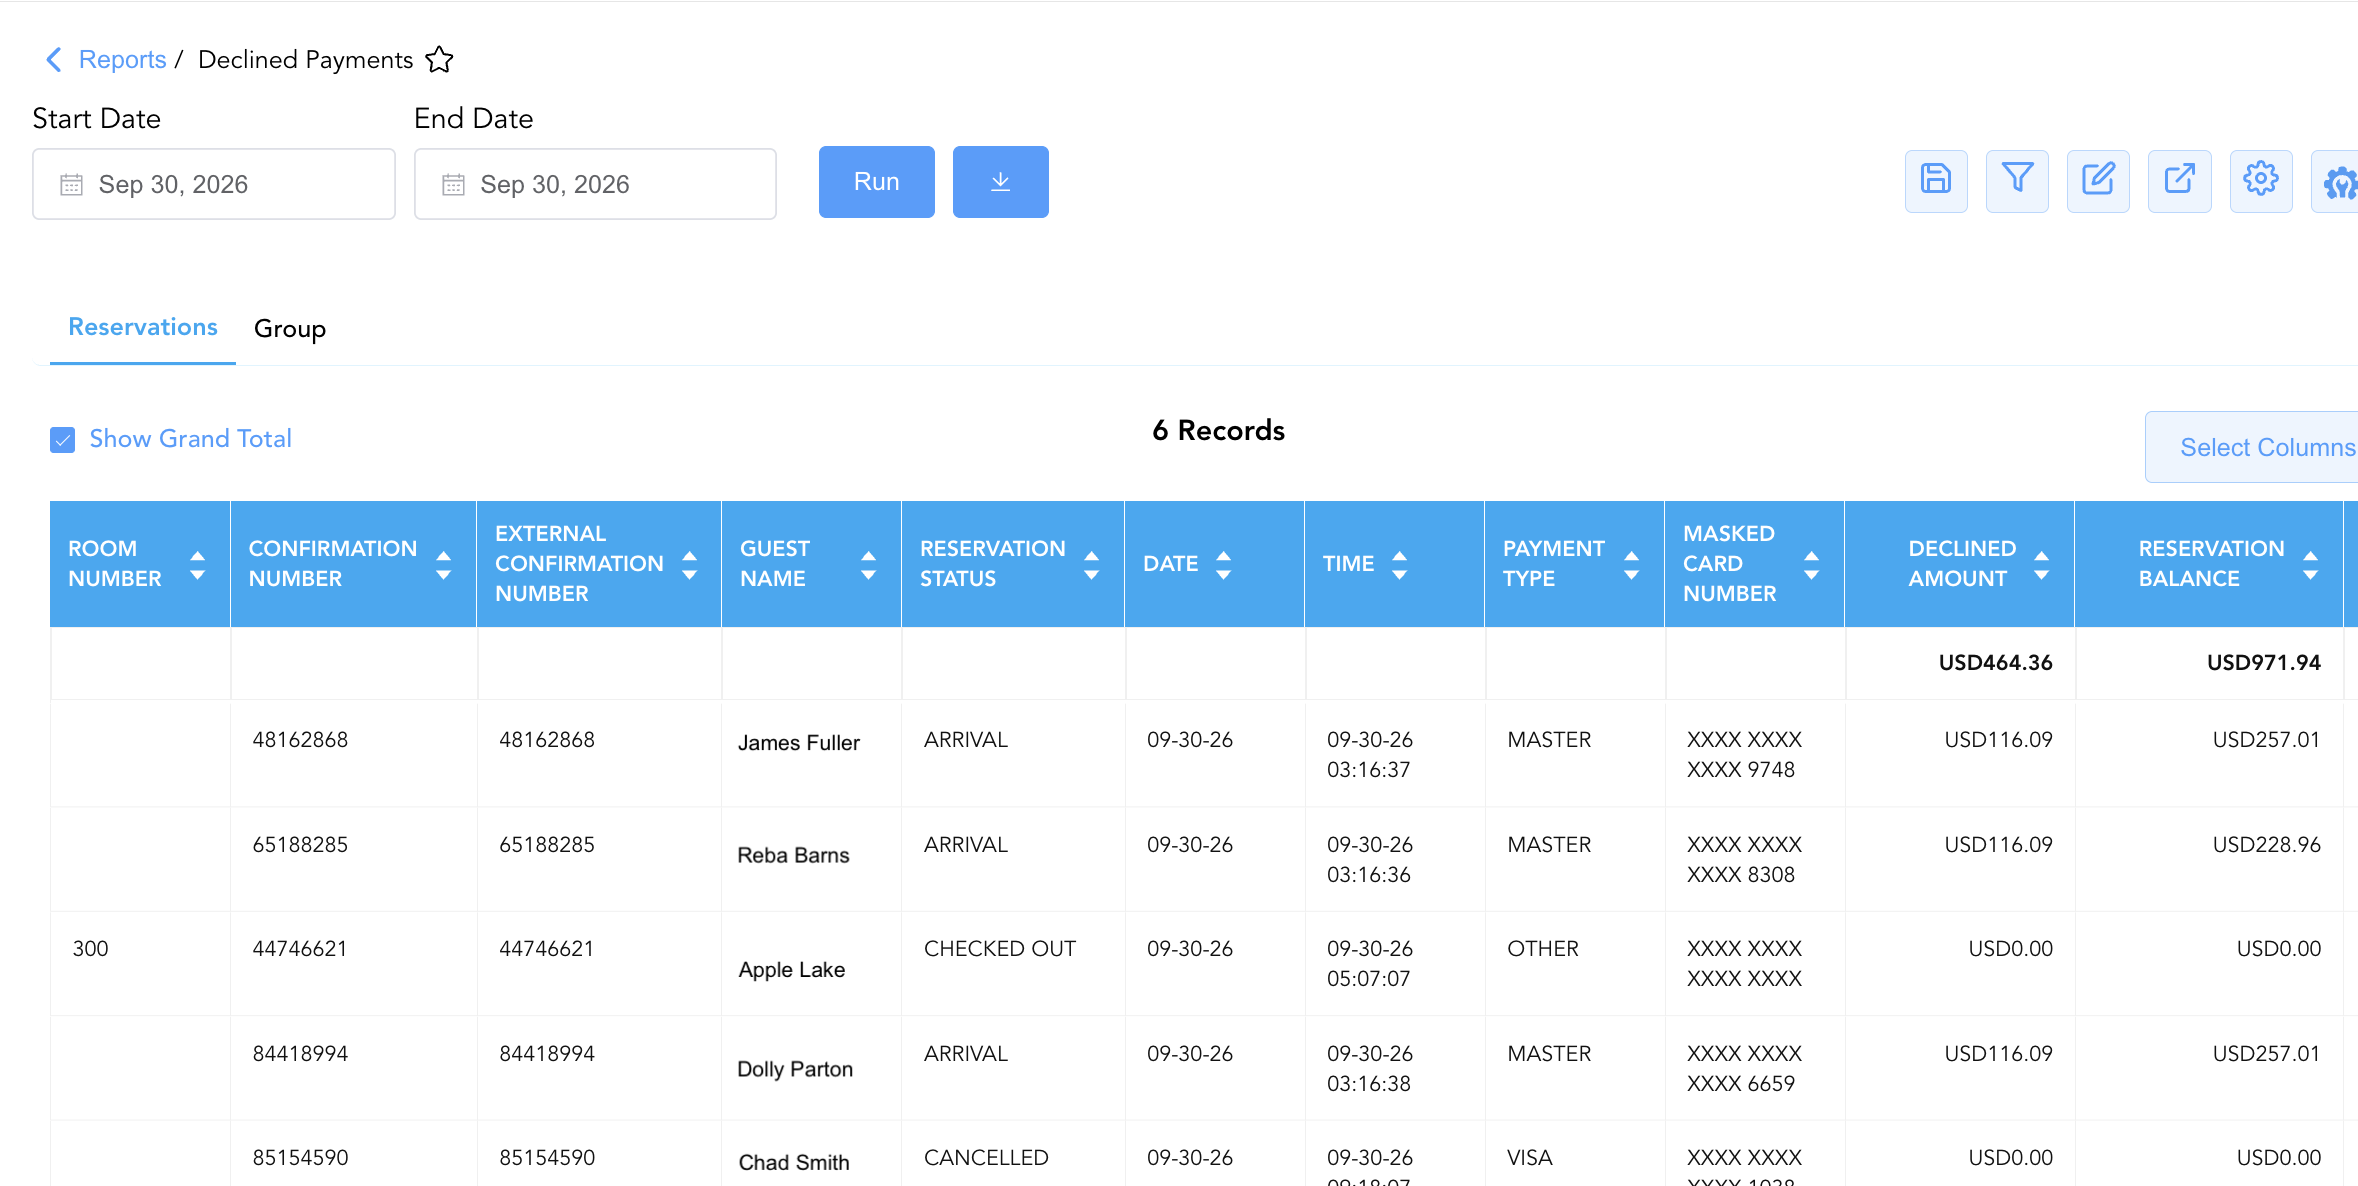Open the End Date field Sep 30, 2026
The image size is (2358, 1186).
tap(595, 184)
